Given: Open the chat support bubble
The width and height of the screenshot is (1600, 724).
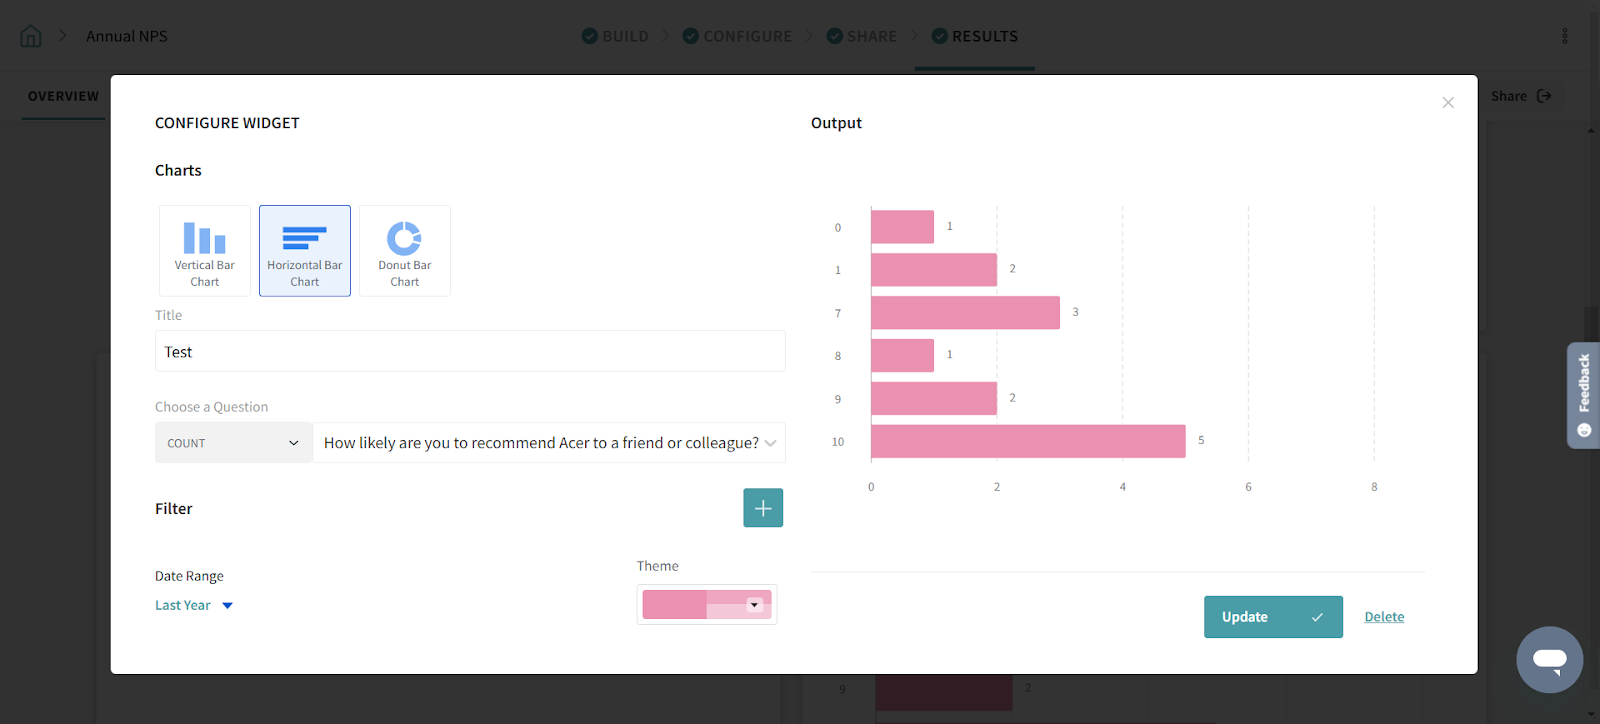Looking at the screenshot, I should coord(1549,660).
